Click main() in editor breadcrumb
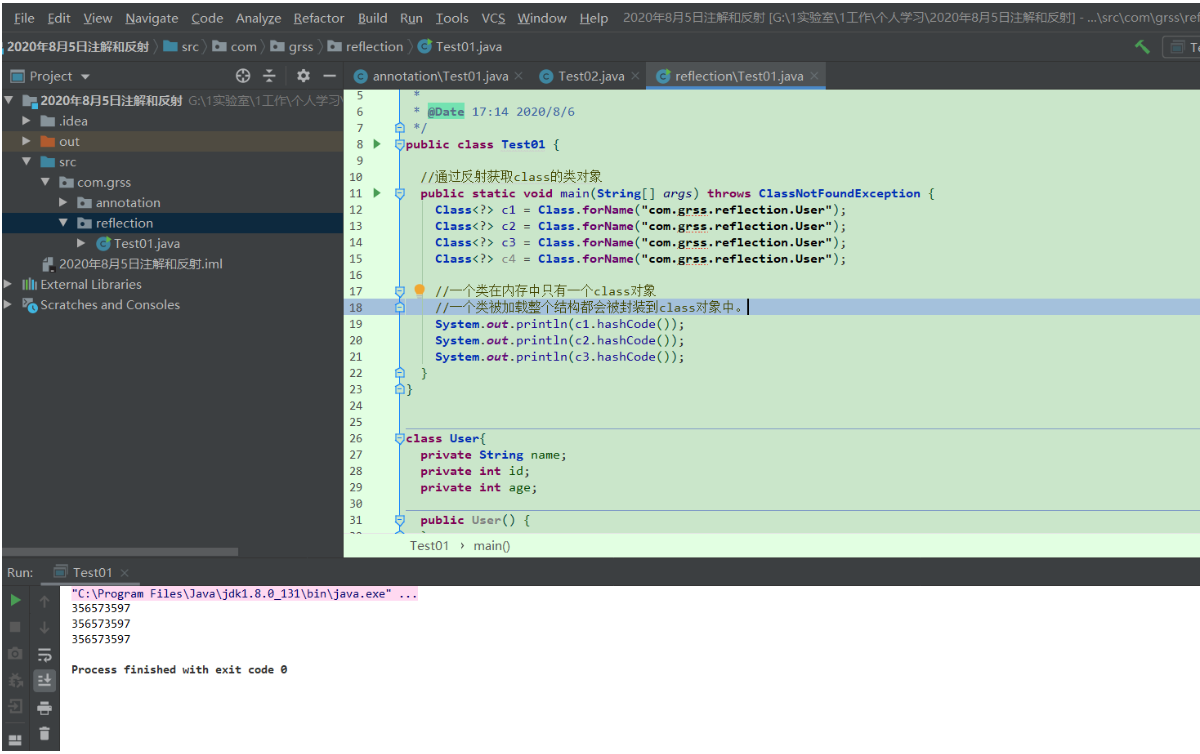 (x=491, y=545)
